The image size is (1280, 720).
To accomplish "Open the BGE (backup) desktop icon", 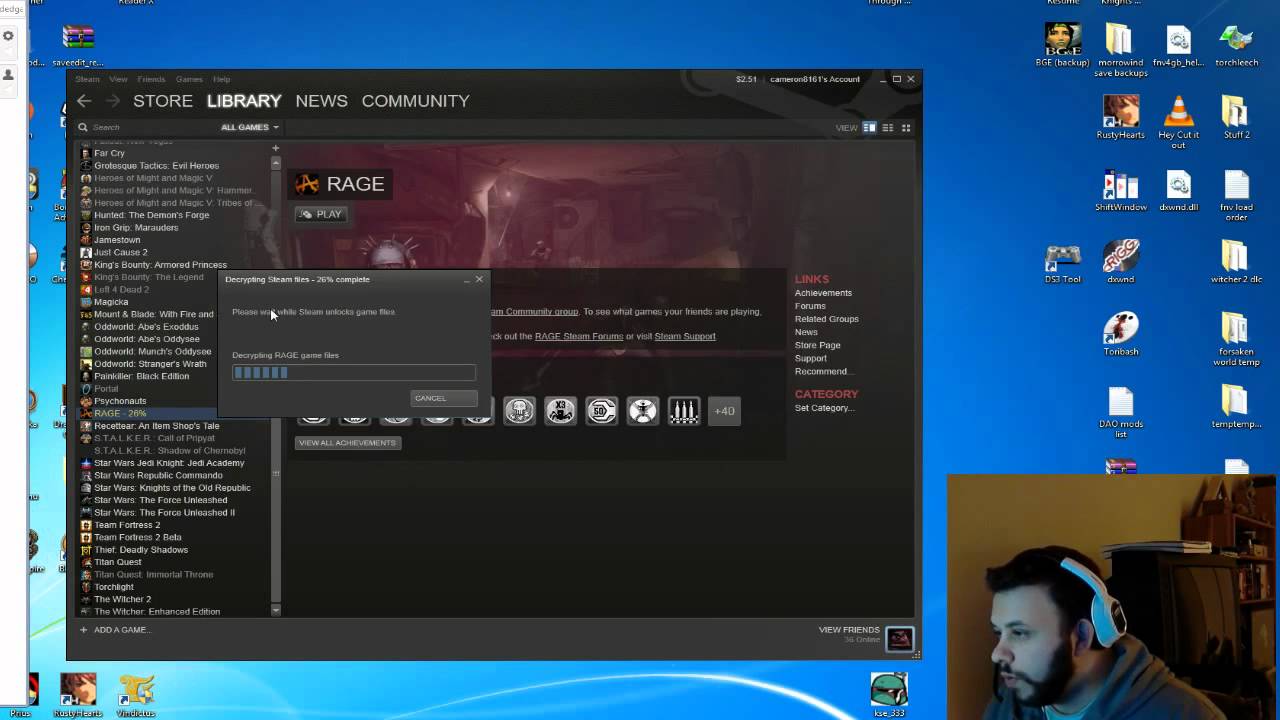I will [1062, 45].
